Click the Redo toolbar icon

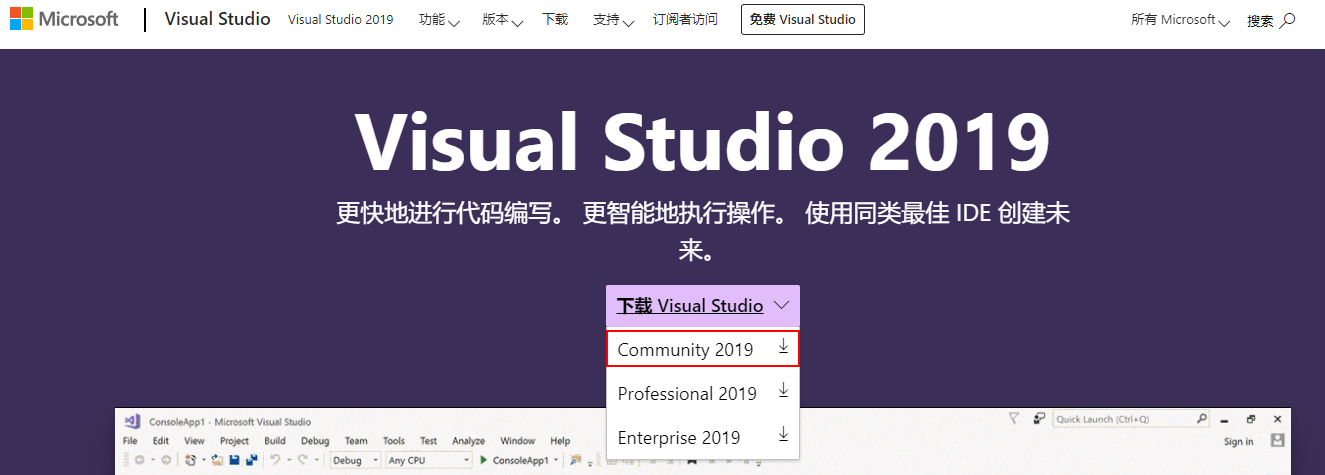point(303,460)
